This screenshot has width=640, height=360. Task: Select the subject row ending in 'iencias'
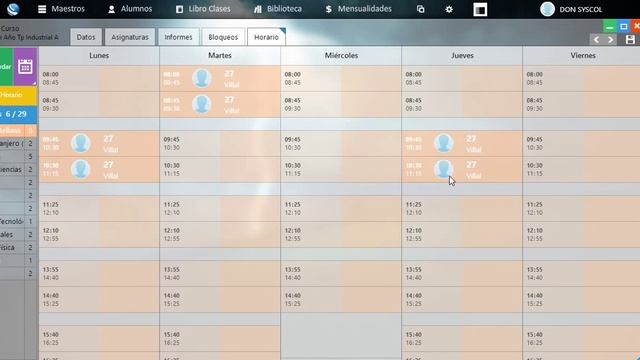click(18, 169)
